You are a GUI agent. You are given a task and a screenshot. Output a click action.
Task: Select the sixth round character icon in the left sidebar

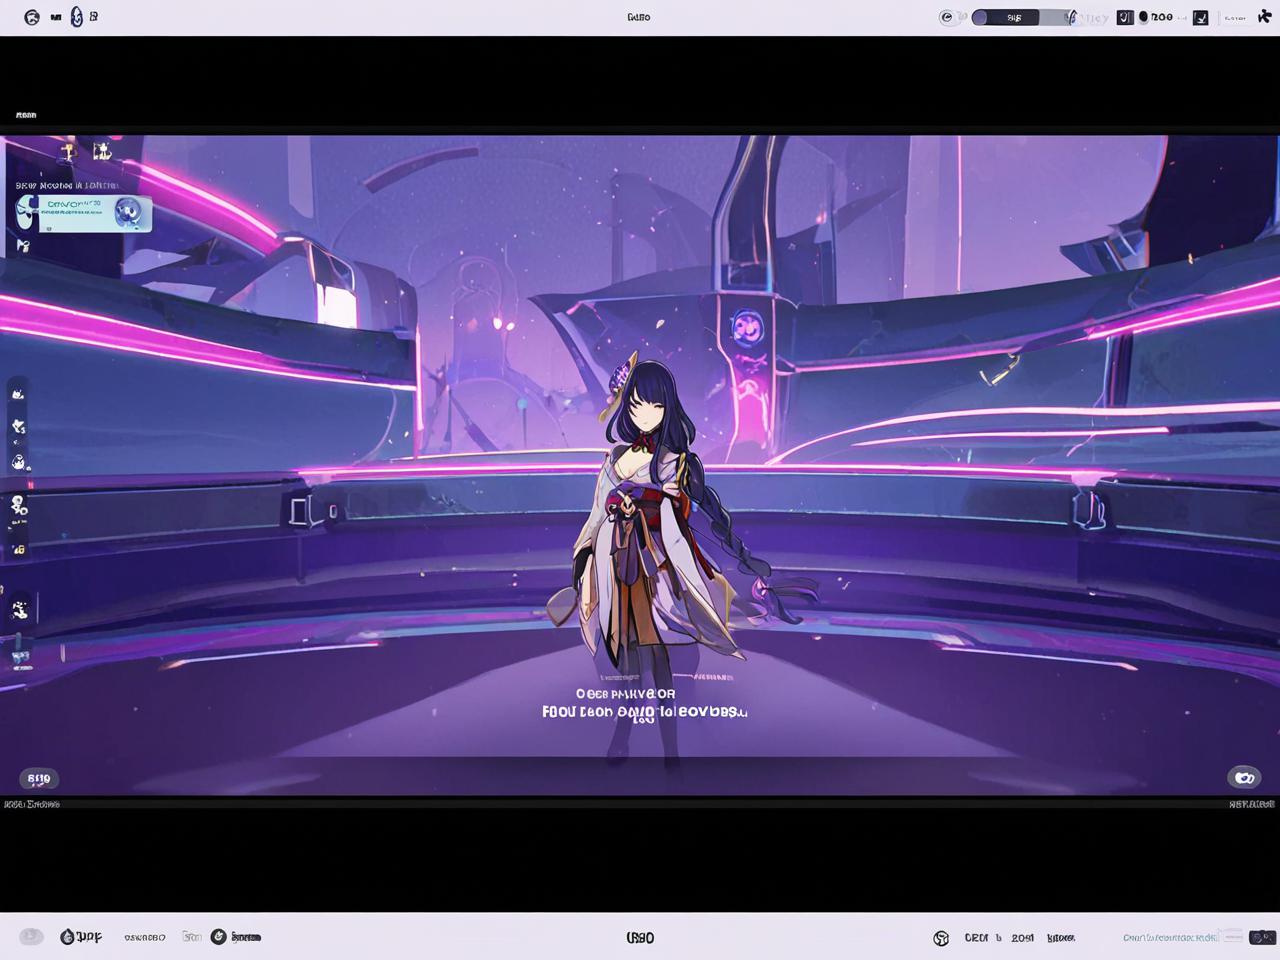click(19, 609)
